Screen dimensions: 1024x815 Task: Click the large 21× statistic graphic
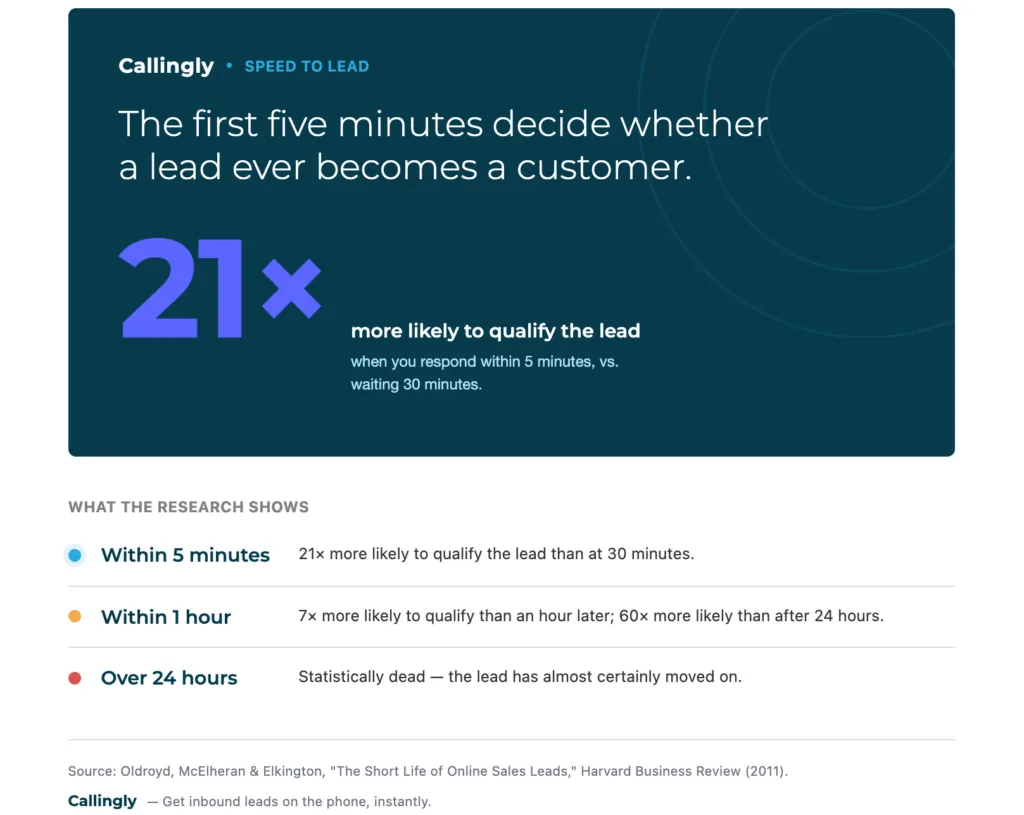pos(220,288)
